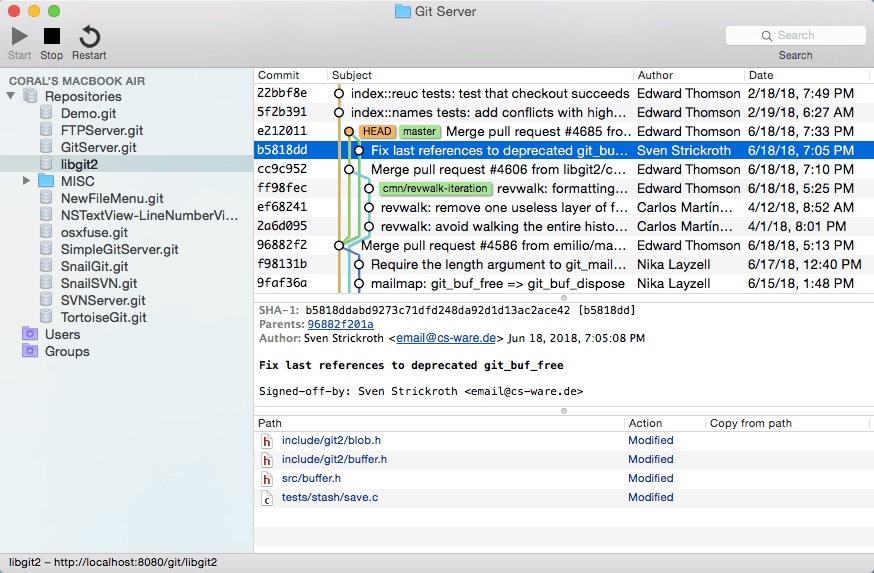The height and width of the screenshot is (573, 874).
Task: Select commit ef68241 revwalk remove useless layer
Action: 562,207
